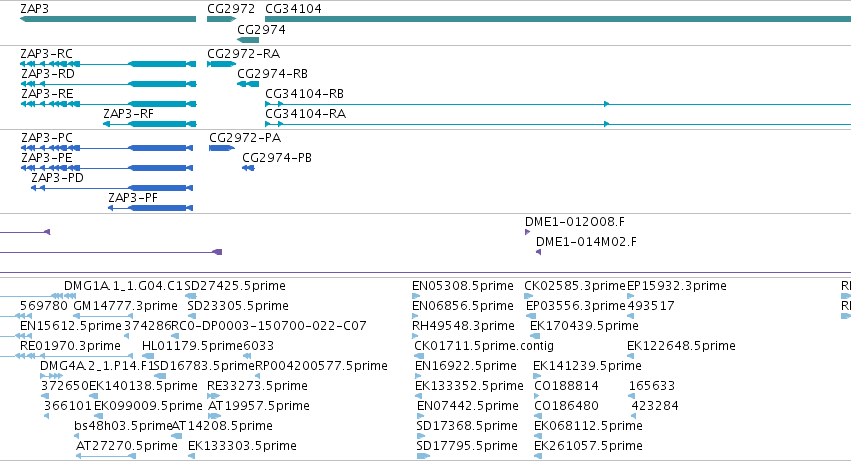Select protein ZAP3-PC label

click(47, 138)
